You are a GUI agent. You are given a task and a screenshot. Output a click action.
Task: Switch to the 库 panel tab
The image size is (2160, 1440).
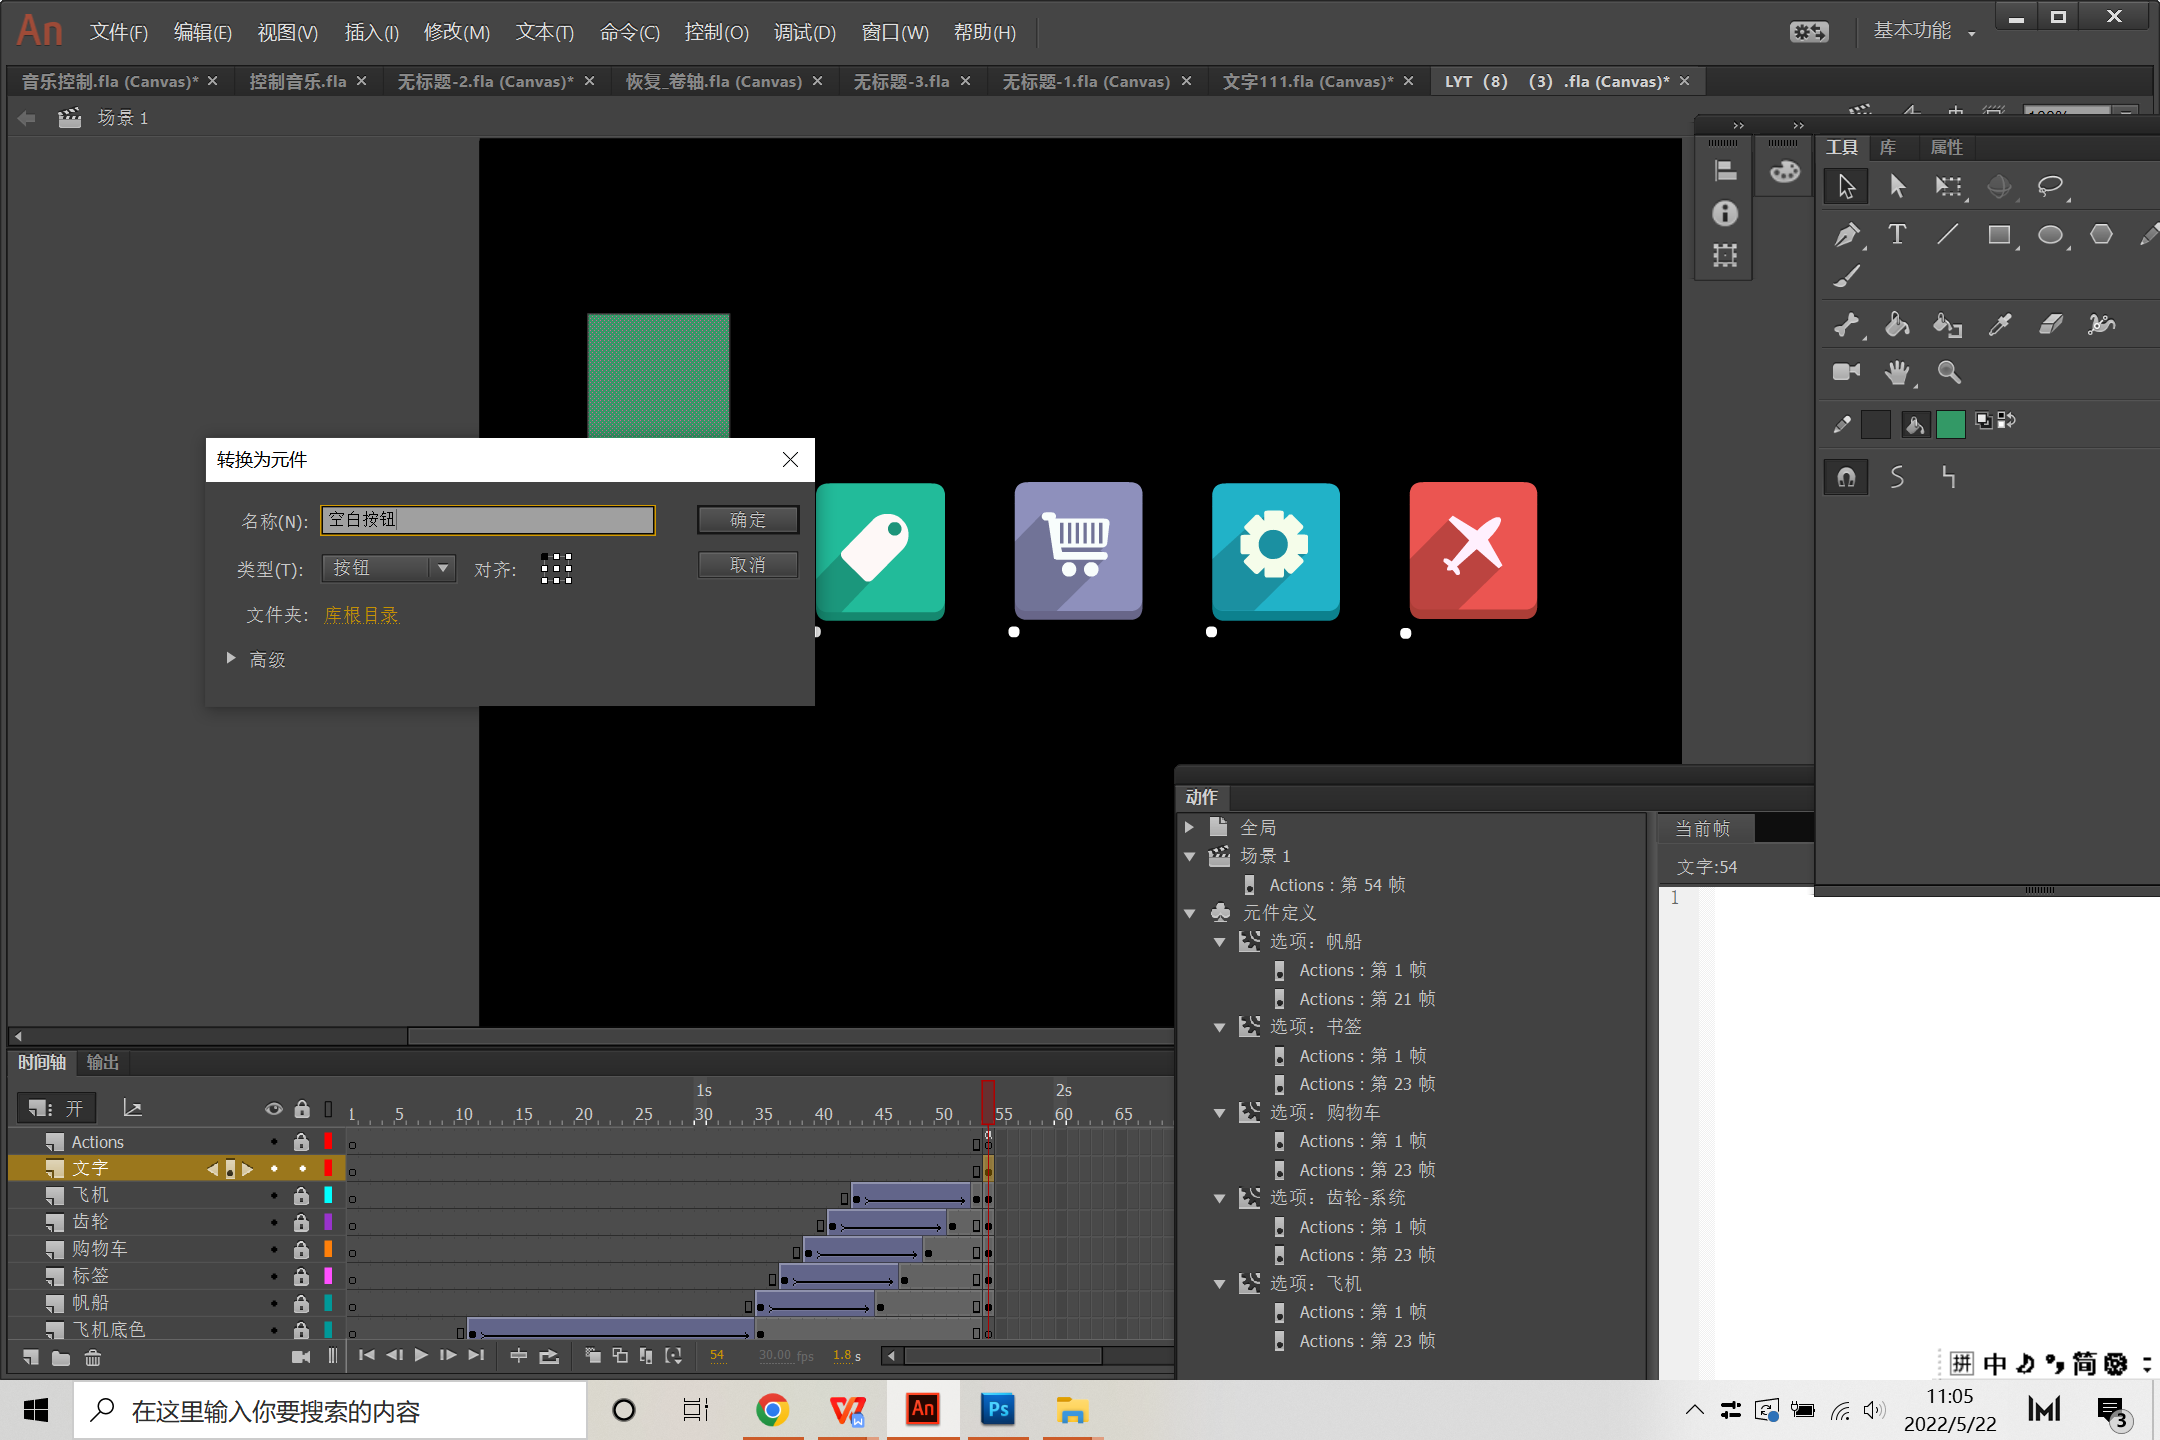pos(1887,147)
